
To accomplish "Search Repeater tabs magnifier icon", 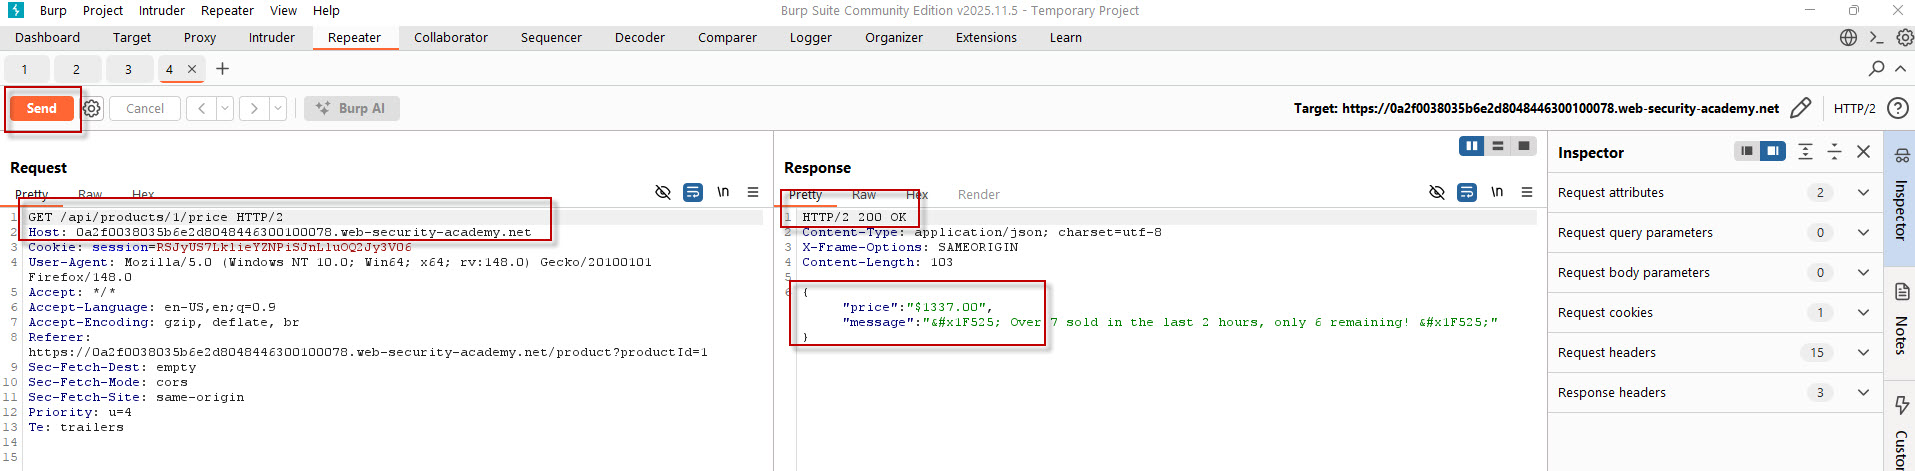I will click(x=1876, y=68).
